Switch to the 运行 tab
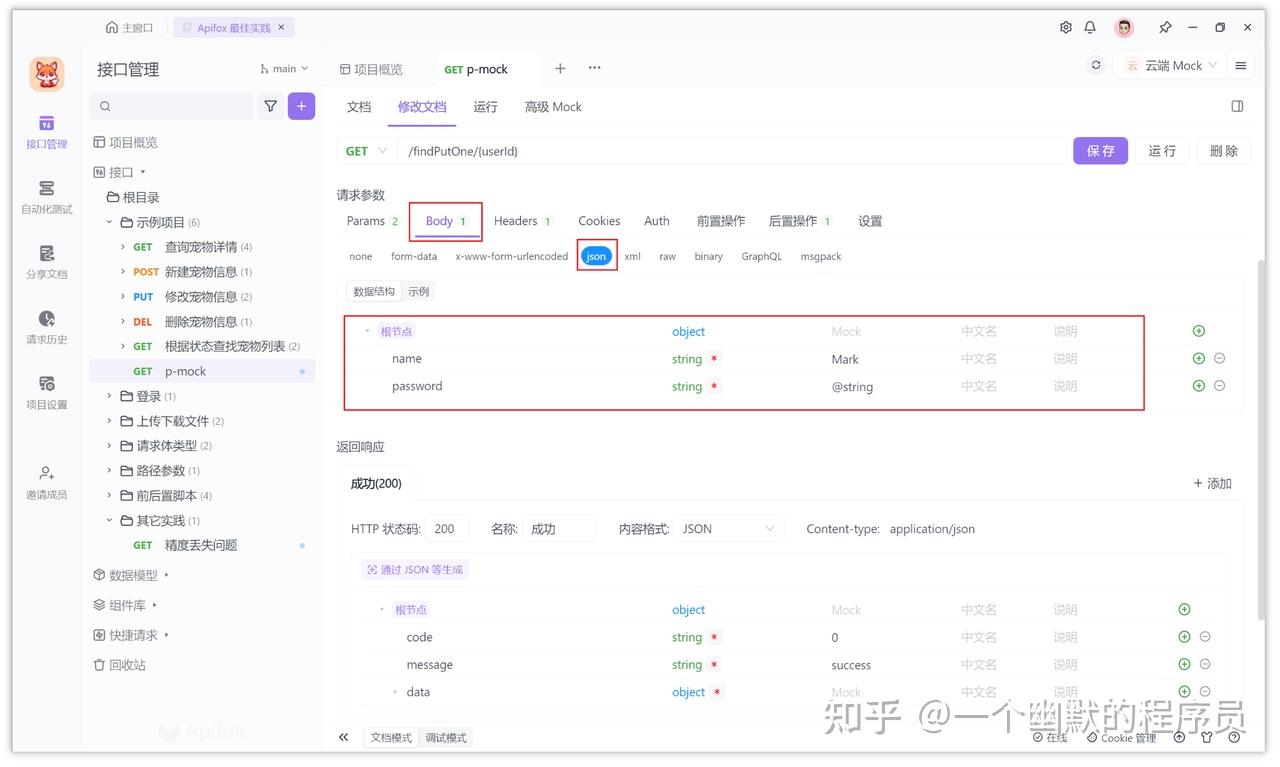The height and width of the screenshot is (767, 1280). click(485, 107)
